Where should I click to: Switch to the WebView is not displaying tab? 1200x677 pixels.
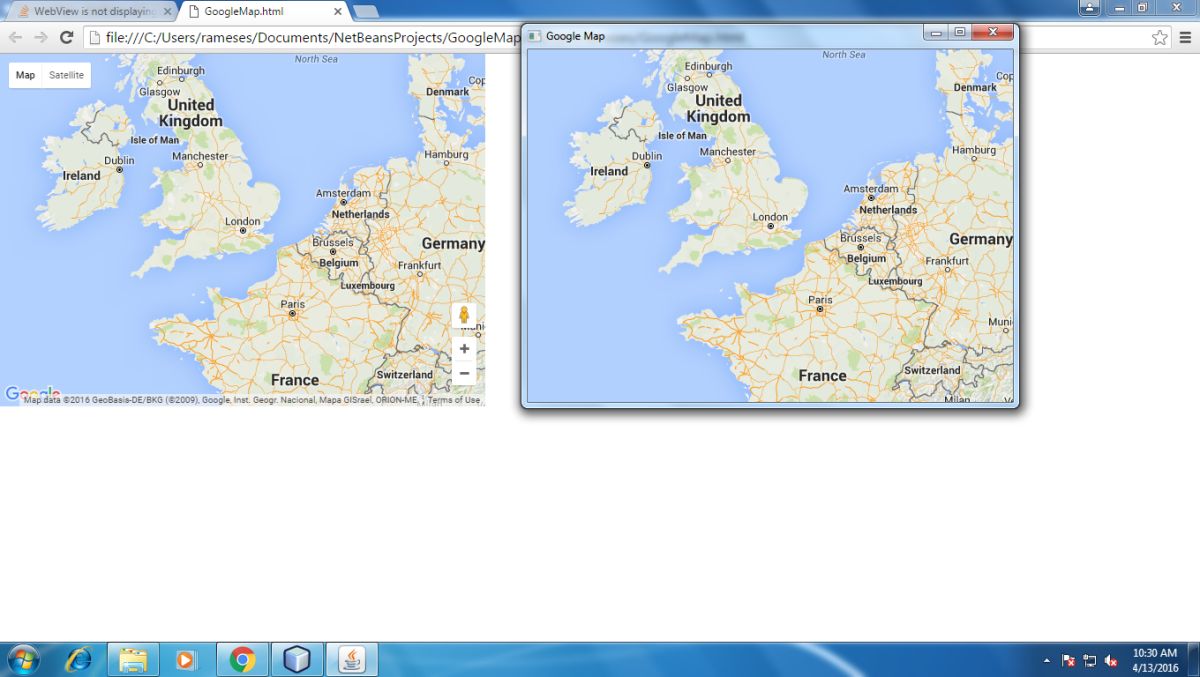tap(92, 12)
